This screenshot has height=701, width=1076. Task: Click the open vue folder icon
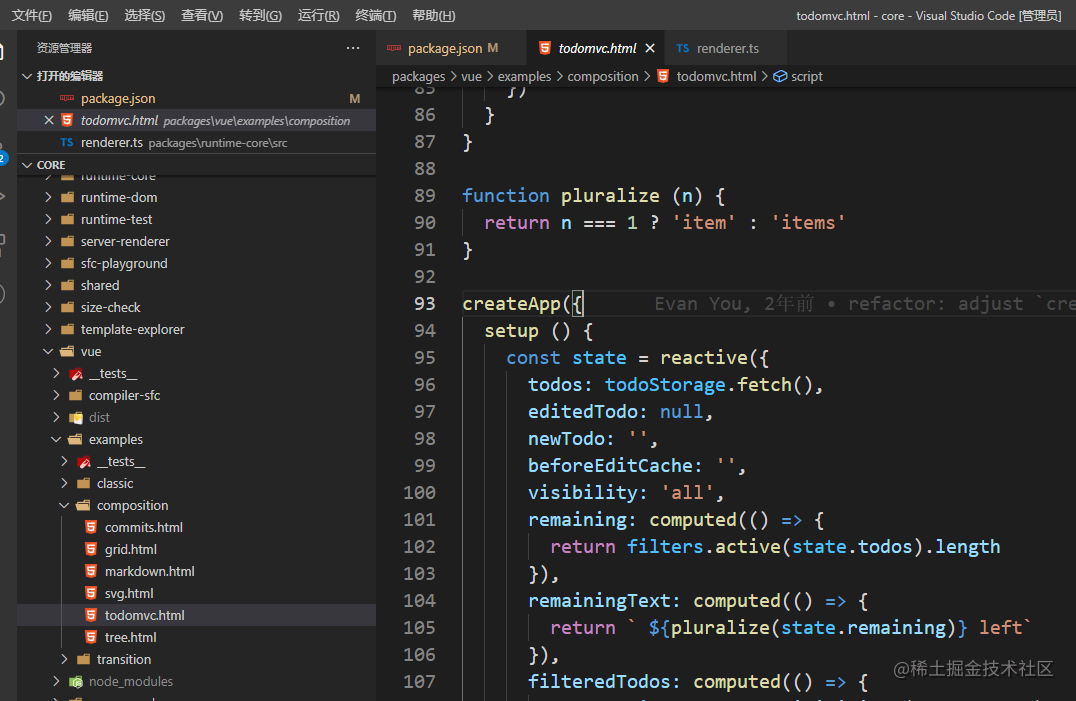(x=67, y=351)
